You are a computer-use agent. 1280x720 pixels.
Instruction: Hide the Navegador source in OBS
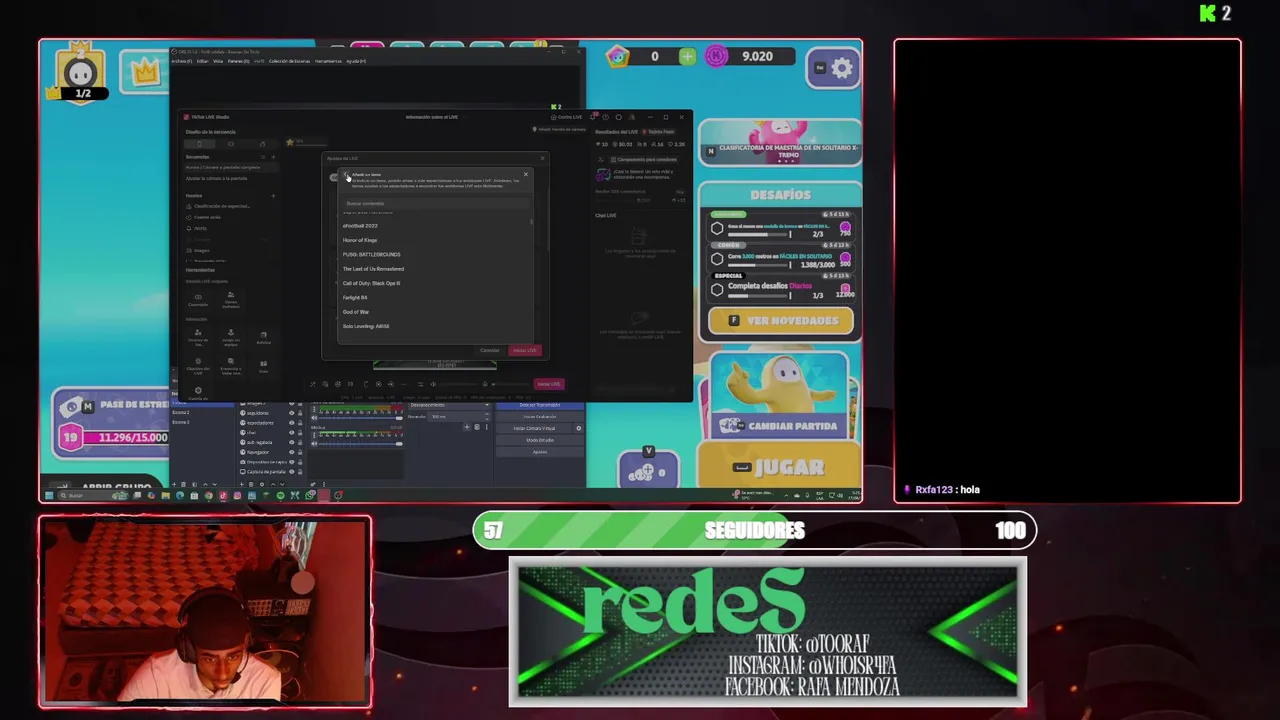point(291,452)
